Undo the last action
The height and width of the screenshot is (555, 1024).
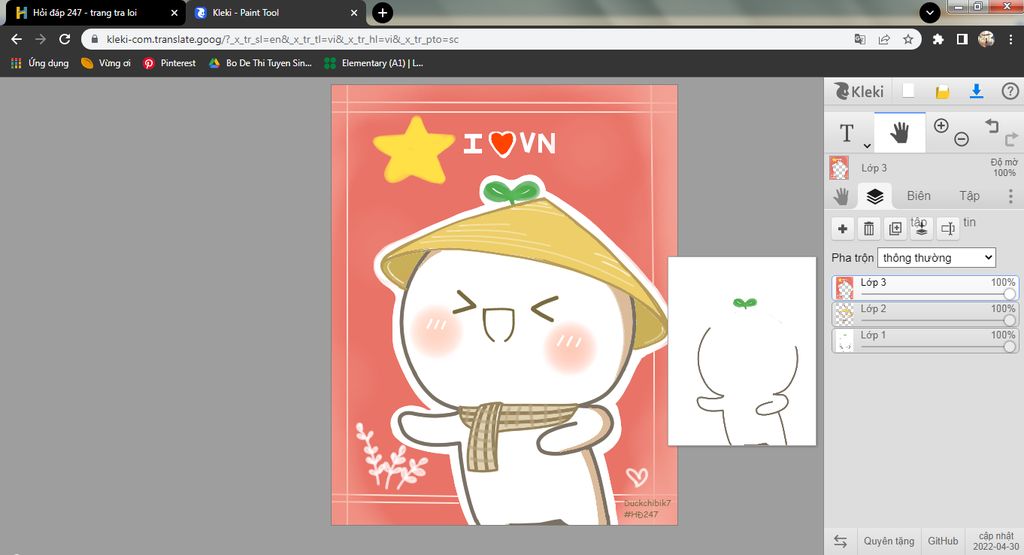992,125
